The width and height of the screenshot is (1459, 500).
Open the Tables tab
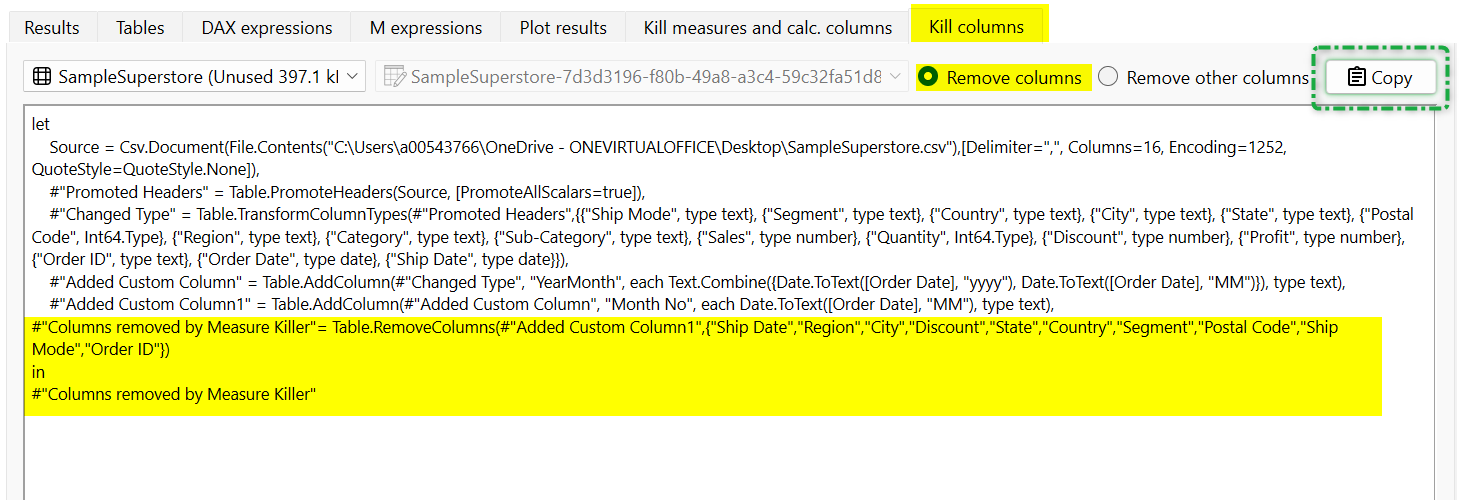tap(140, 28)
